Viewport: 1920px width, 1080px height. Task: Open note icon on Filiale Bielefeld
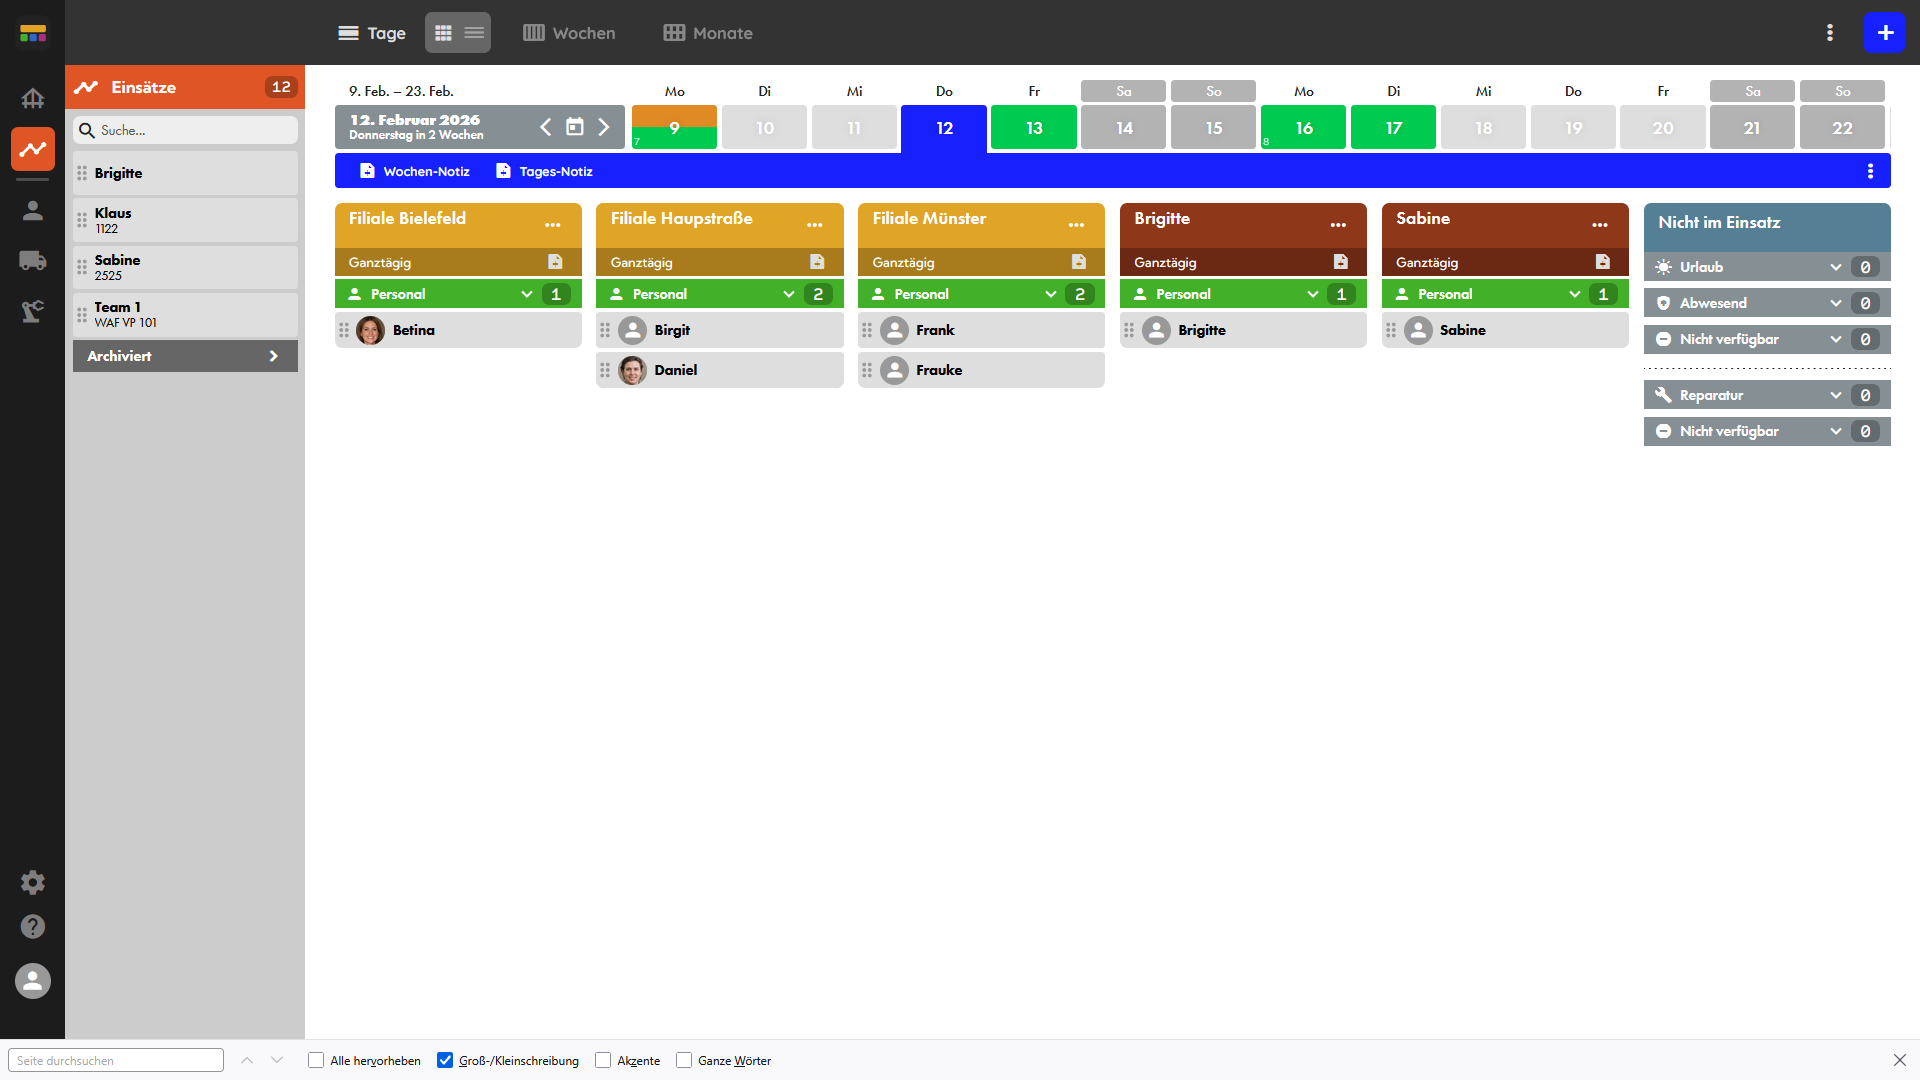[555, 262]
